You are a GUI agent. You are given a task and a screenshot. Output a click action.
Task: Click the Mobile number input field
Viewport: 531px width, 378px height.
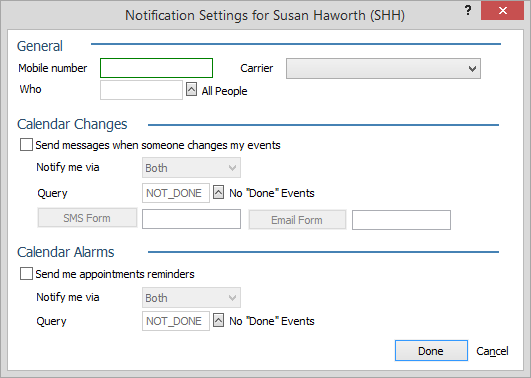[156, 68]
